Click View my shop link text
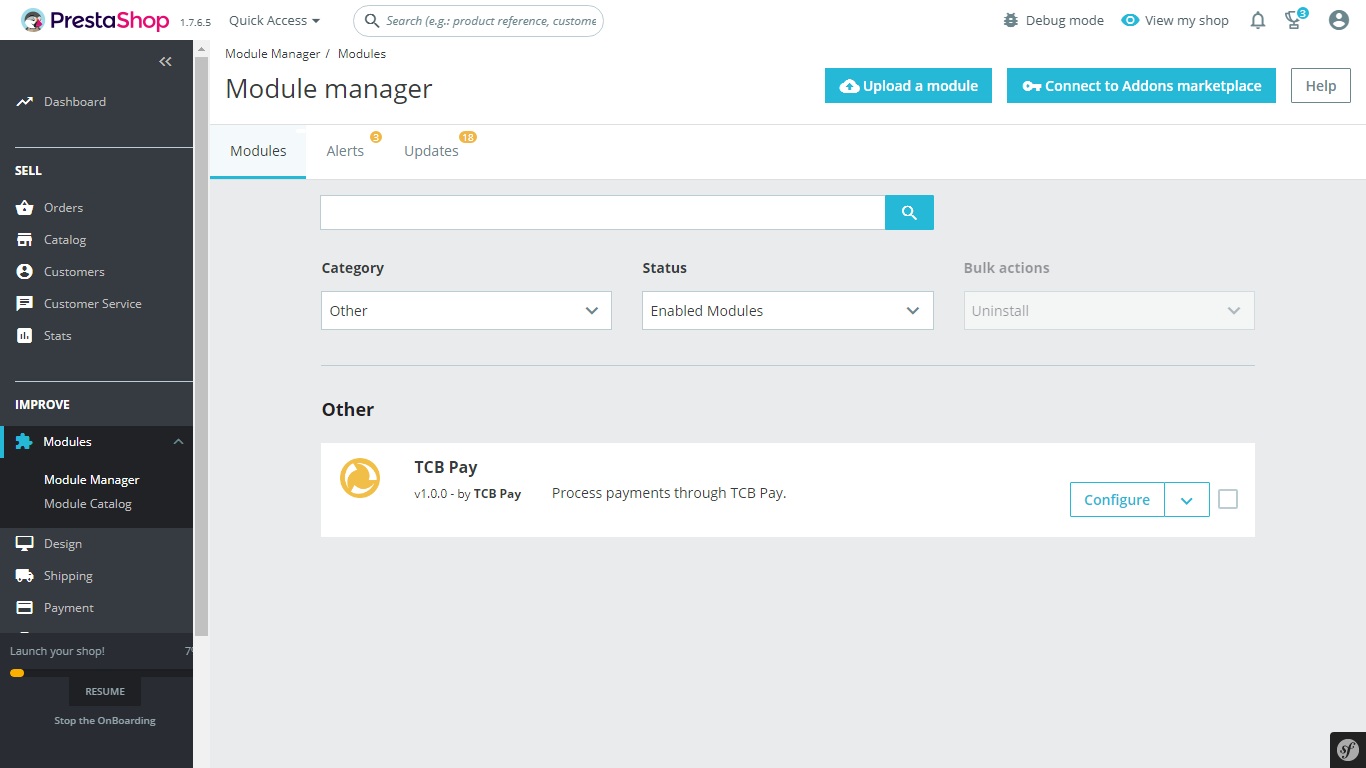The image size is (1366, 768). point(1187,20)
